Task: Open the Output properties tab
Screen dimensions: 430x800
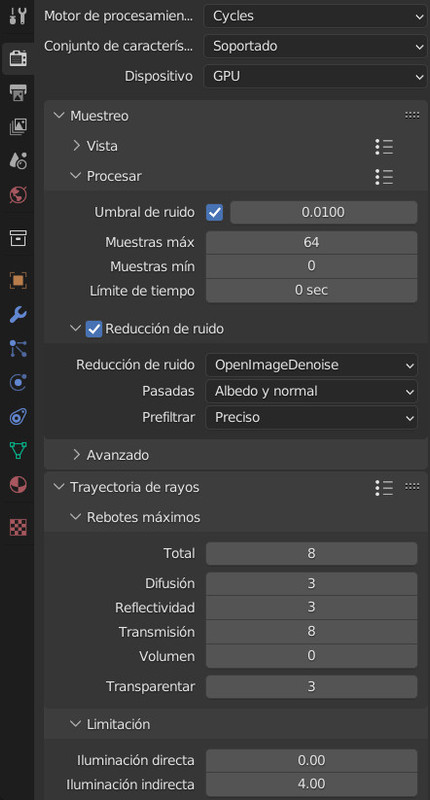Action: point(18,93)
